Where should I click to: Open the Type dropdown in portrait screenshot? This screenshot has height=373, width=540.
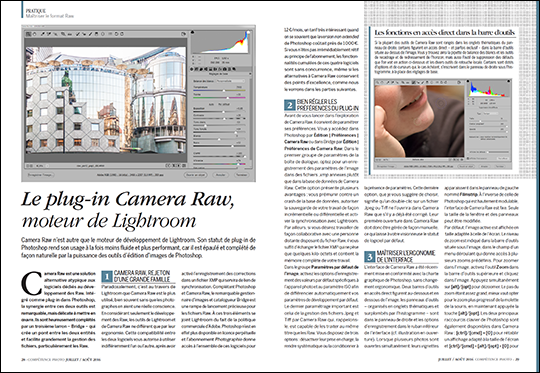pos(491,114)
